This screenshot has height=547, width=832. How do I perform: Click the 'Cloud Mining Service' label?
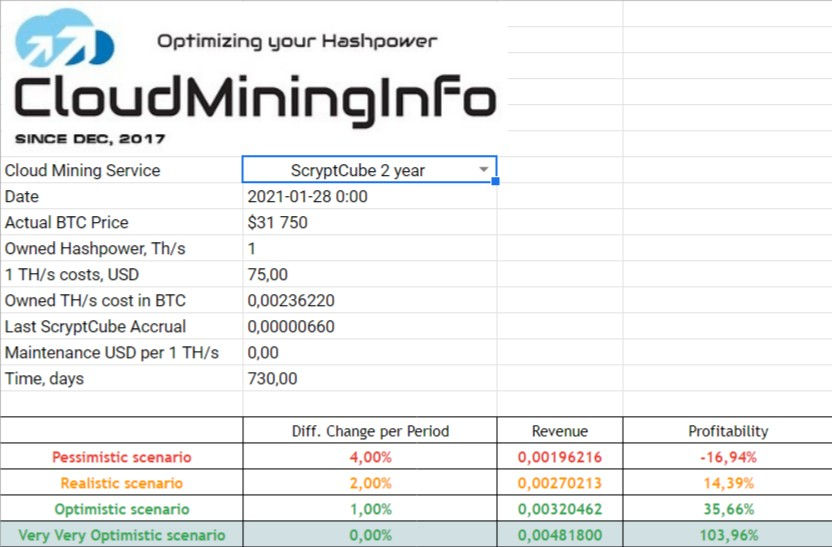click(x=82, y=170)
